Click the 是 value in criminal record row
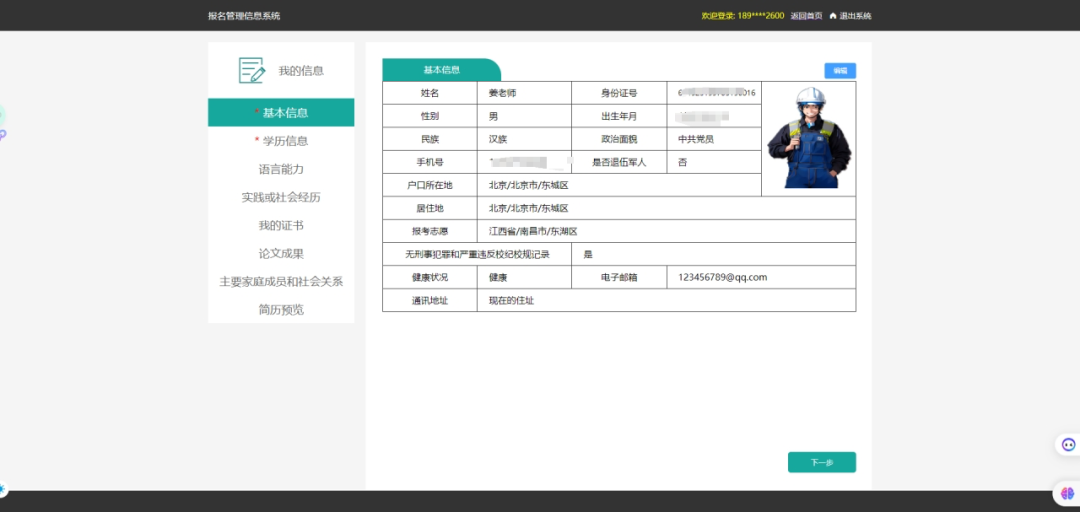 (x=588, y=254)
